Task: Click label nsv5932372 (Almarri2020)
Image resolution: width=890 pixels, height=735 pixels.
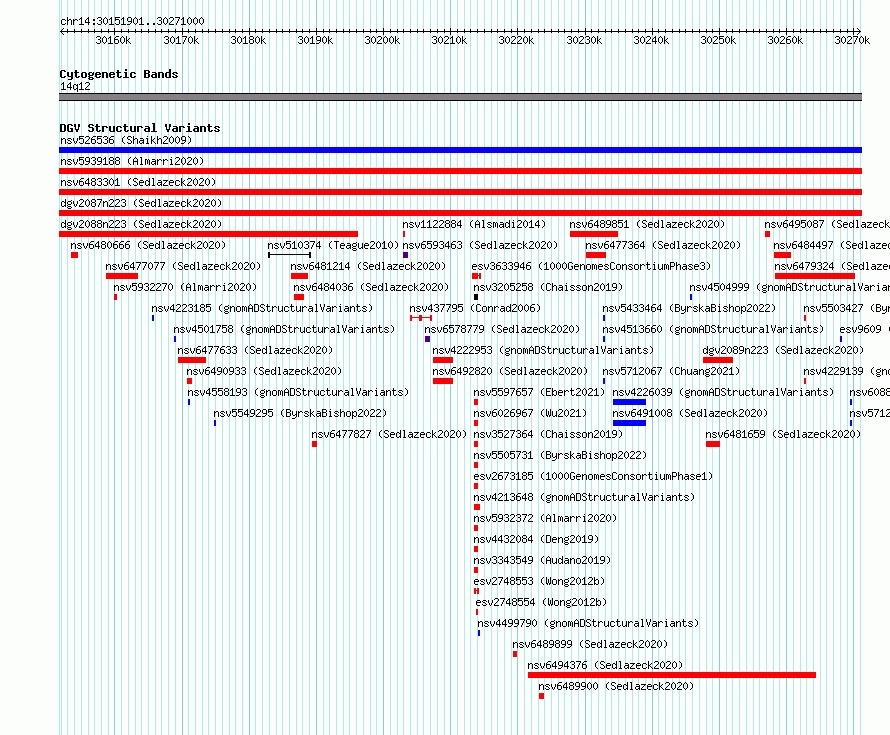Action: [545, 518]
